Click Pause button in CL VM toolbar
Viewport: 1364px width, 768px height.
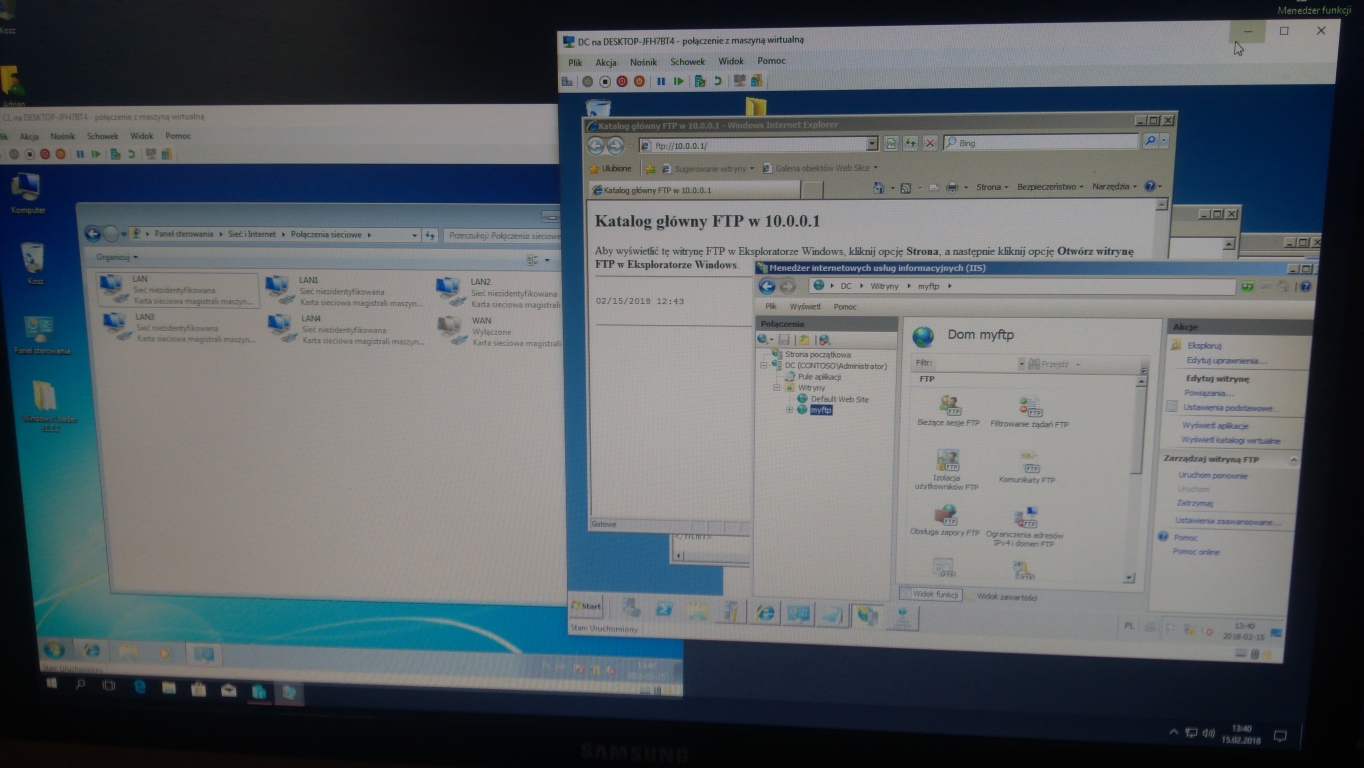point(80,154)
